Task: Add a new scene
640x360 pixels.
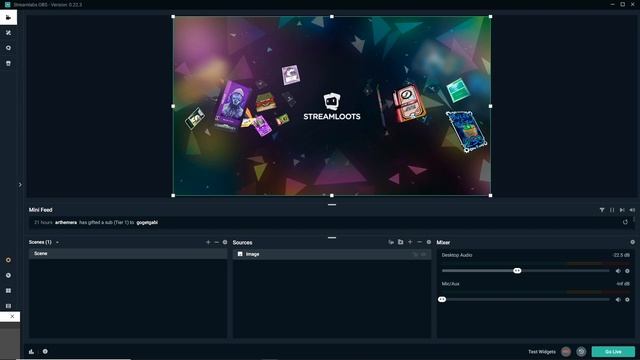Action: coord(208,242)
